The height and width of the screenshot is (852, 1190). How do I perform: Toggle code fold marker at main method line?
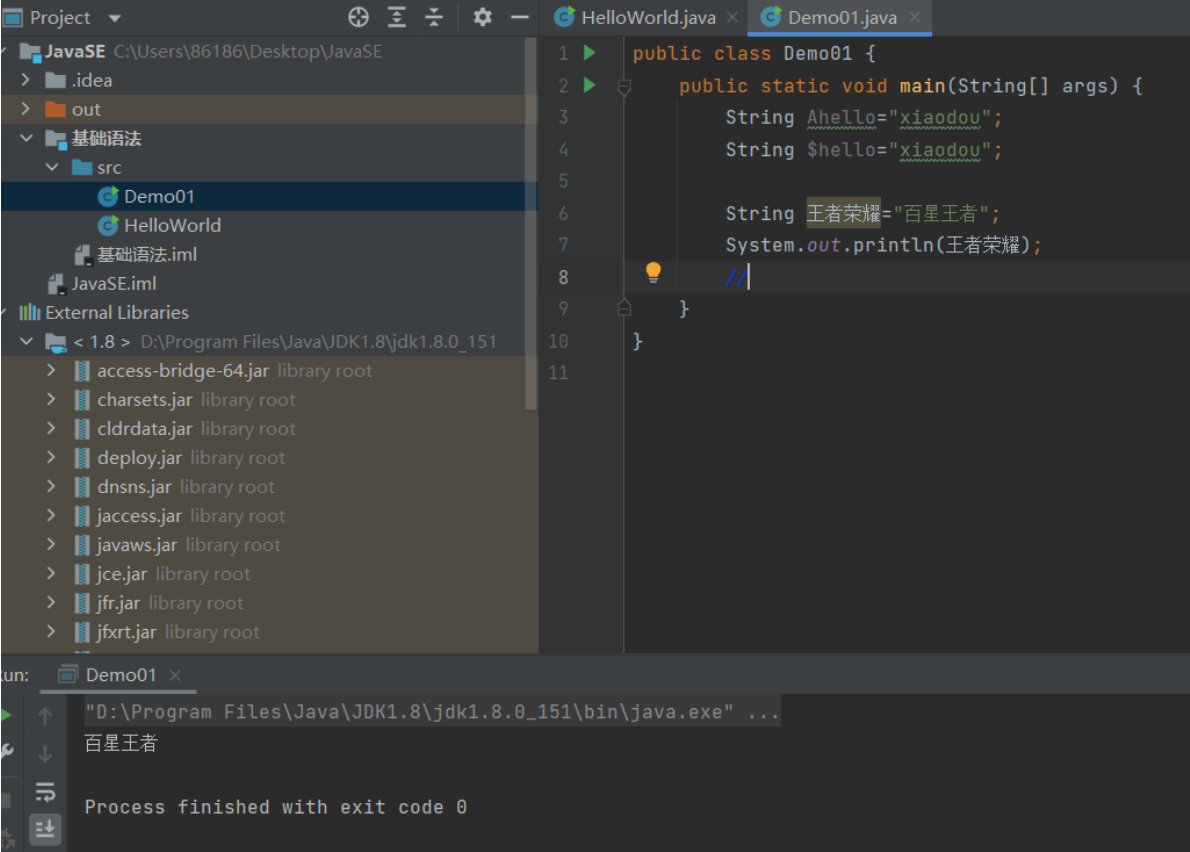click(x=625, y=87)
